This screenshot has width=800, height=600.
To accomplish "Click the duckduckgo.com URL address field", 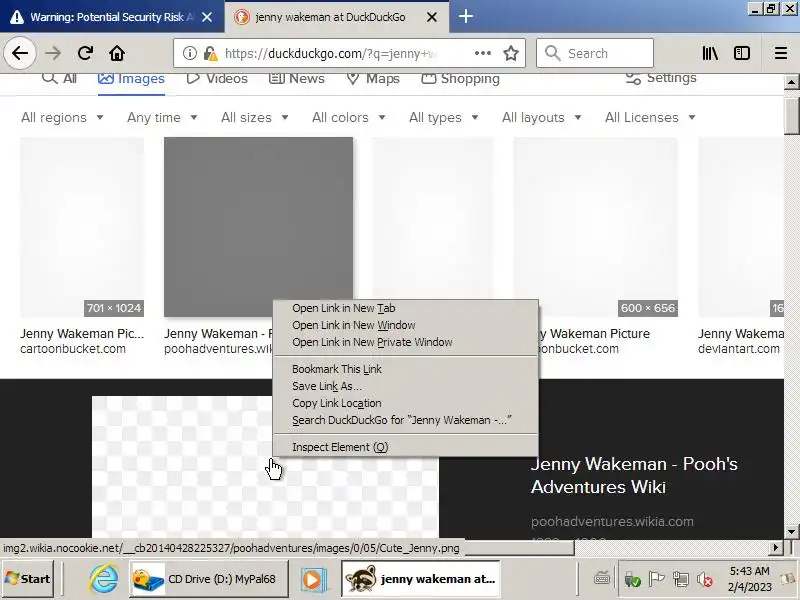I will (x=331, y=53).
